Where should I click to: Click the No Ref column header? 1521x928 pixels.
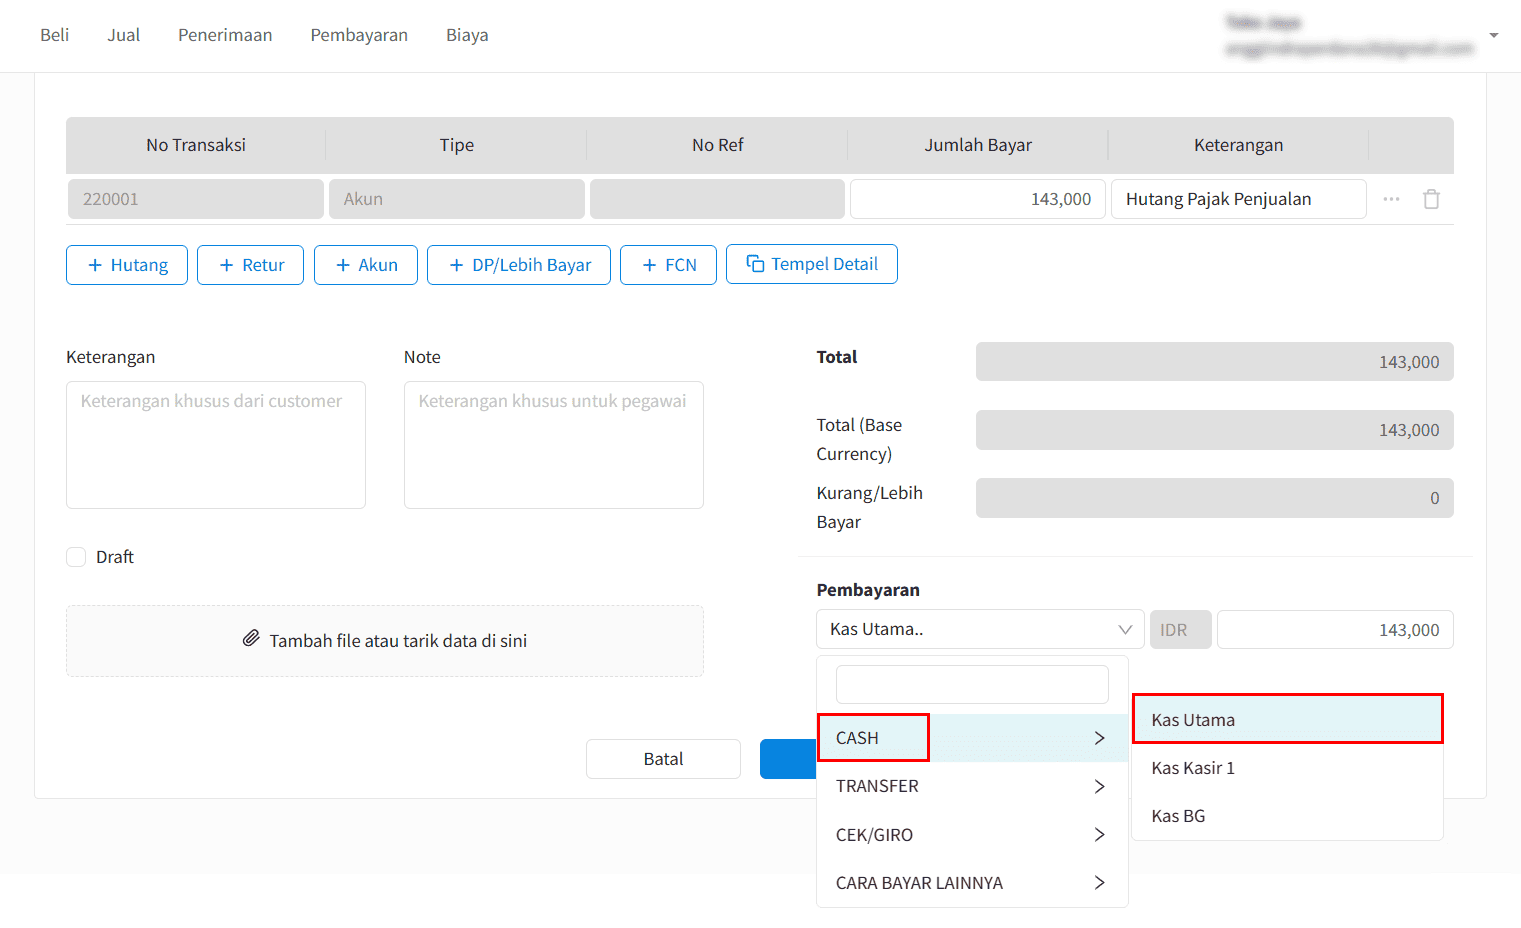(x=718, y=145)
